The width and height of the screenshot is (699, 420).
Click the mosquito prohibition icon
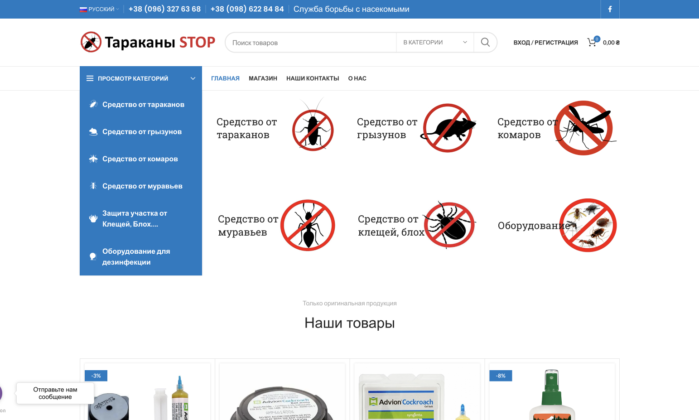point(583,127)
